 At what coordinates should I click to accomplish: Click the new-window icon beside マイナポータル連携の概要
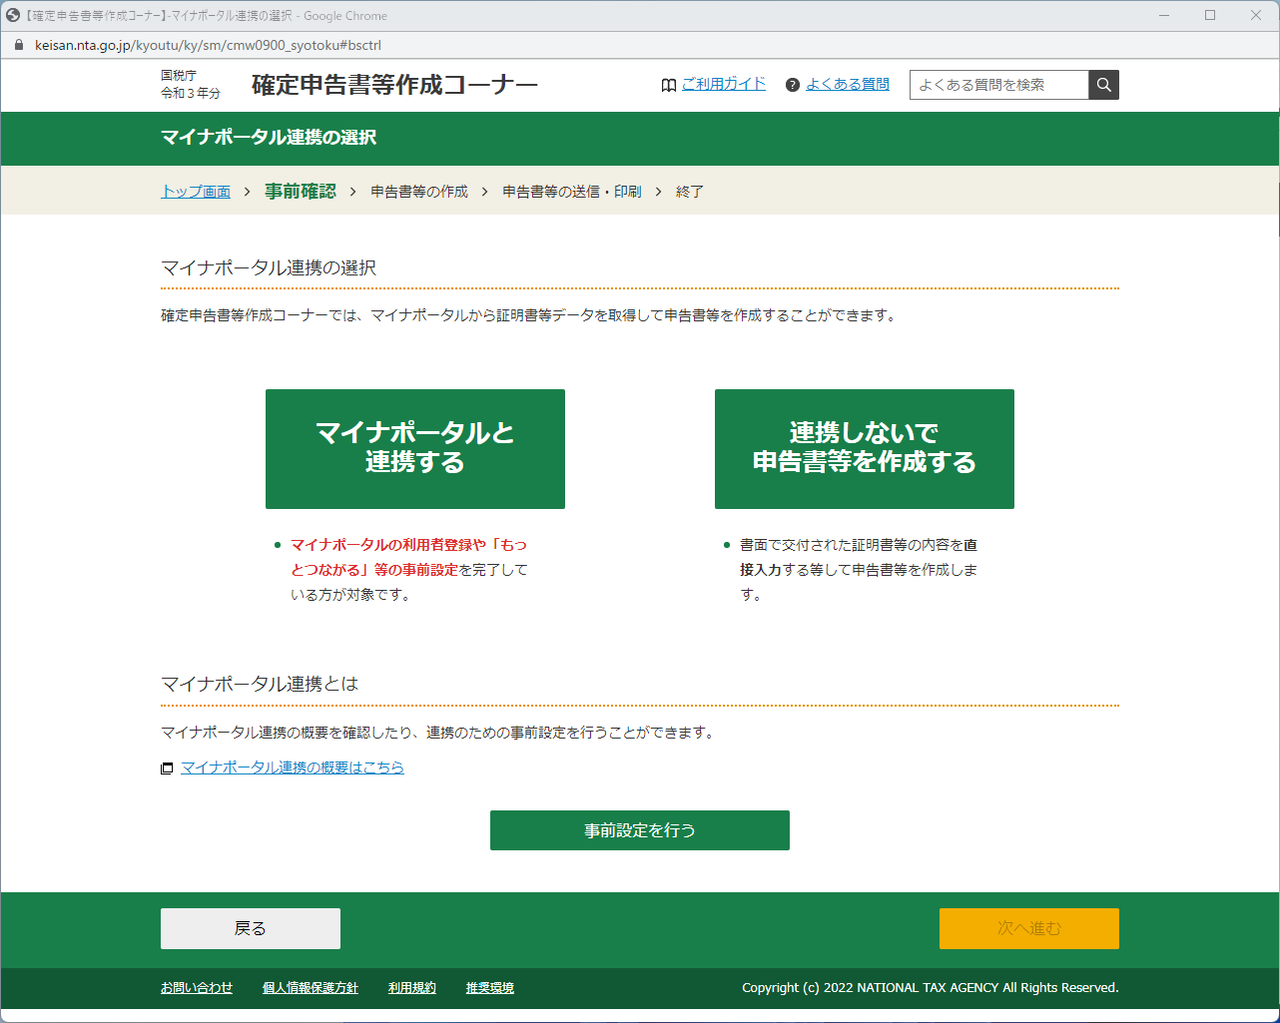pos(167,768)
